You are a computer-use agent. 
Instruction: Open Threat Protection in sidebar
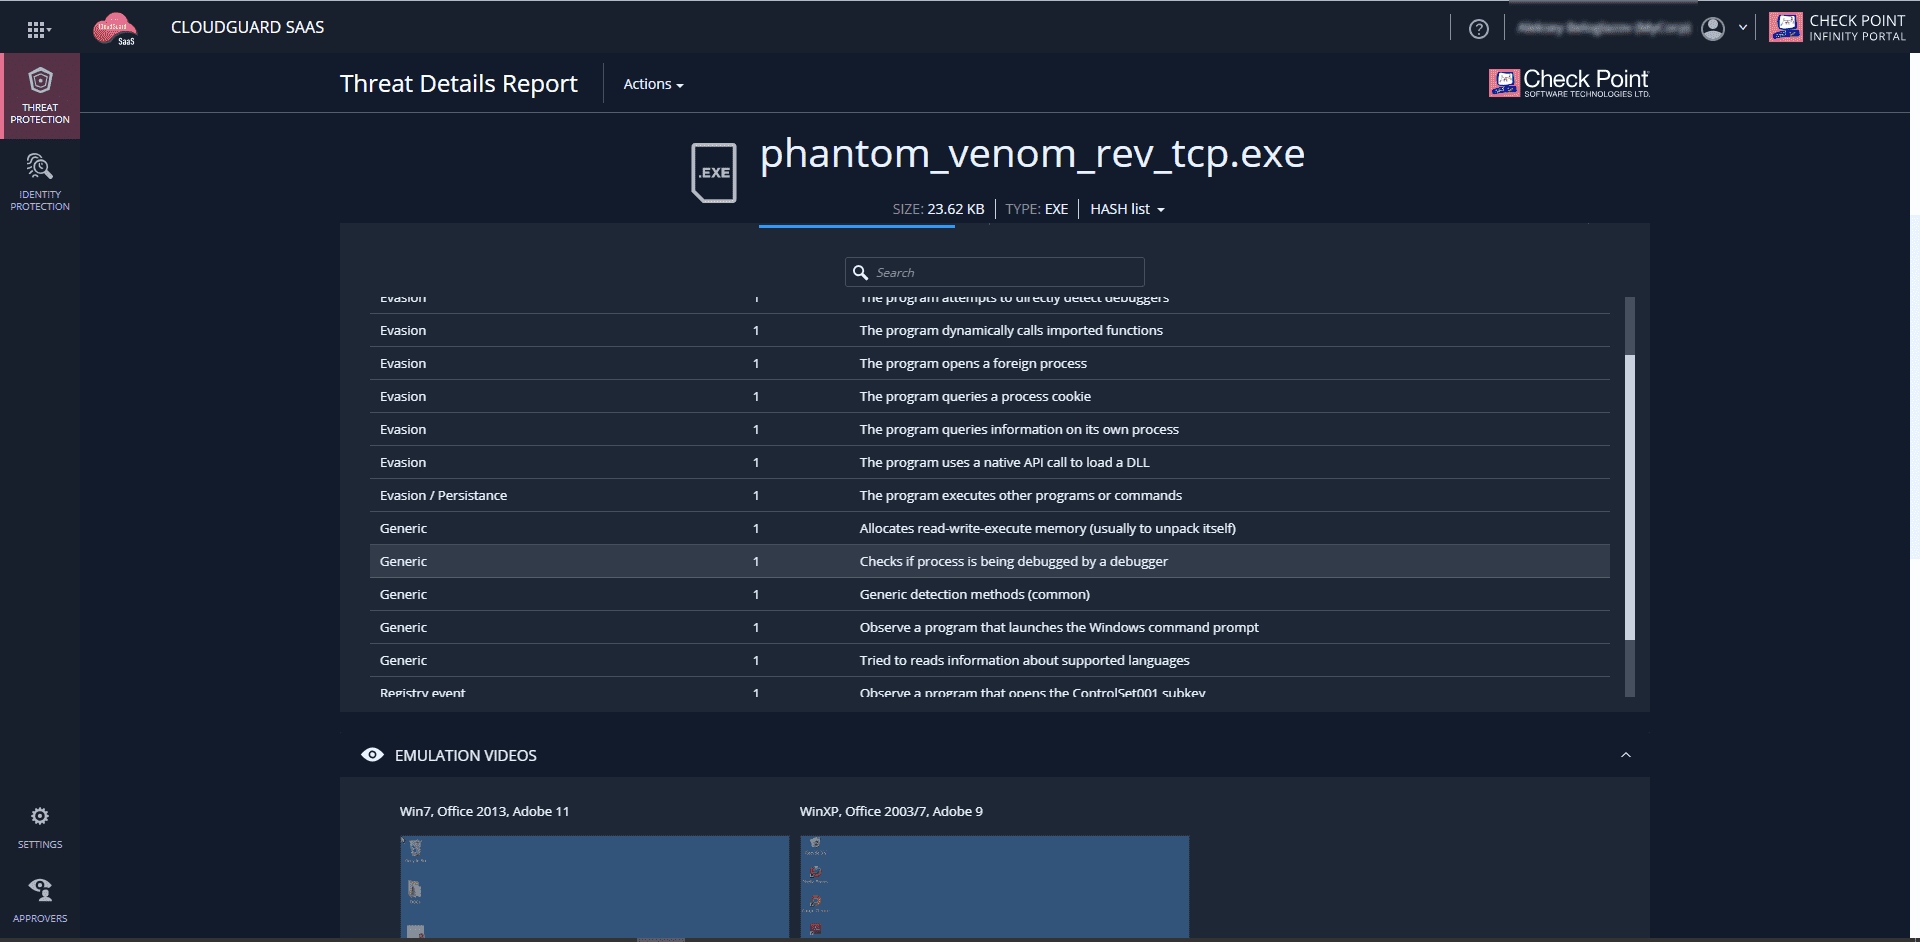[x=40, y=96]
